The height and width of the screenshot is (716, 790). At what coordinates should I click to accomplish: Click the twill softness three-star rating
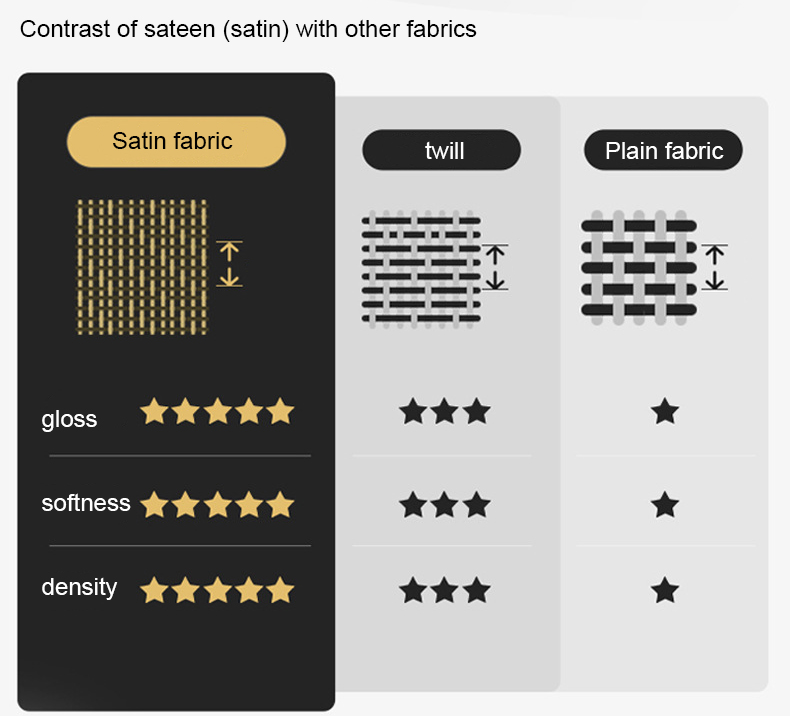pyautogui.click(x=445, y=505)
